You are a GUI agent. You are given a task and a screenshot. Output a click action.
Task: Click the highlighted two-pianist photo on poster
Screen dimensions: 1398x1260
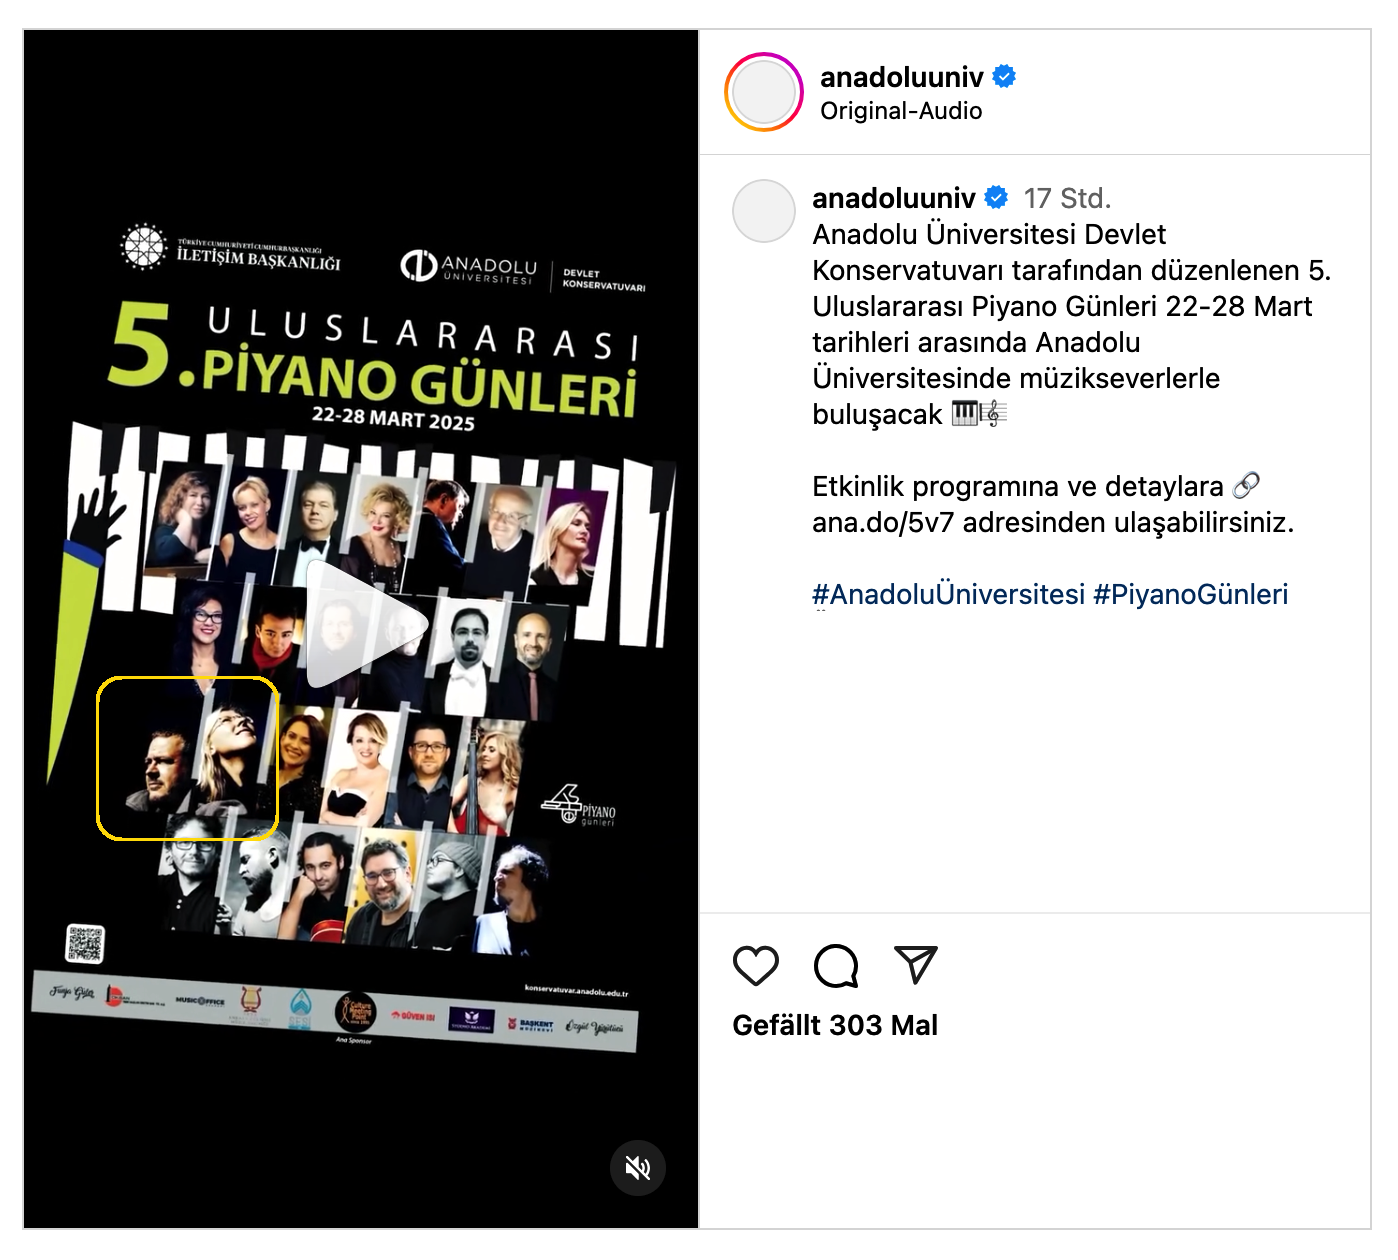pyautogui.click(x=188, y=758)
